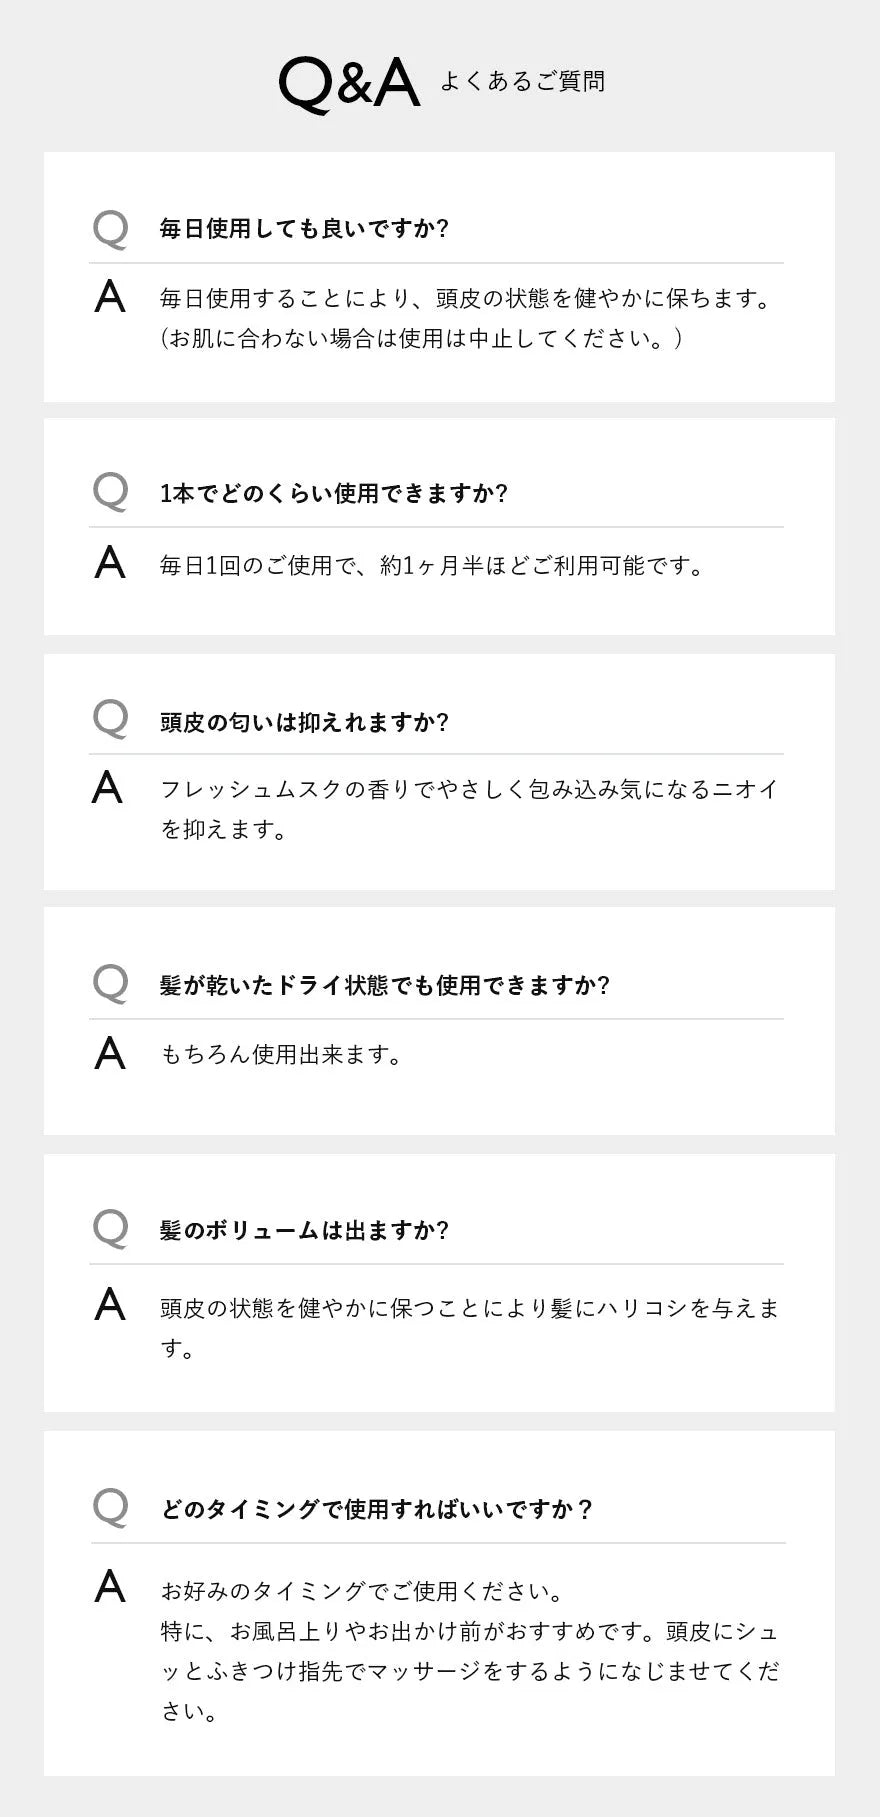Click the Q icon beside 毎日使用しても良いですか?
The height and width of the screenshot is (1817, 880).
click(110, 229)
